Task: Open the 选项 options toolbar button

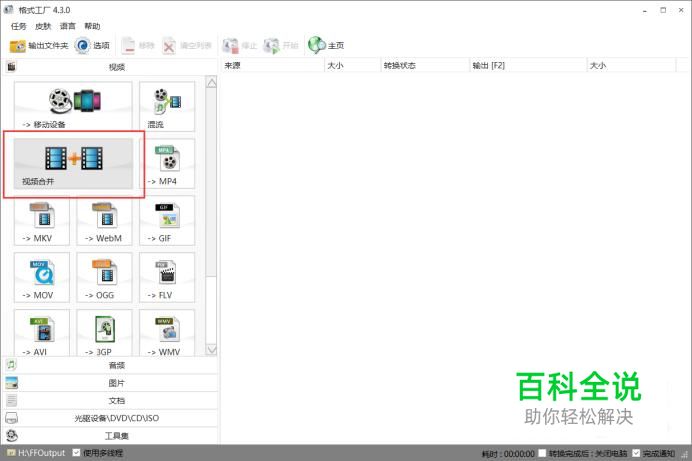Action: tap(92, 45)
